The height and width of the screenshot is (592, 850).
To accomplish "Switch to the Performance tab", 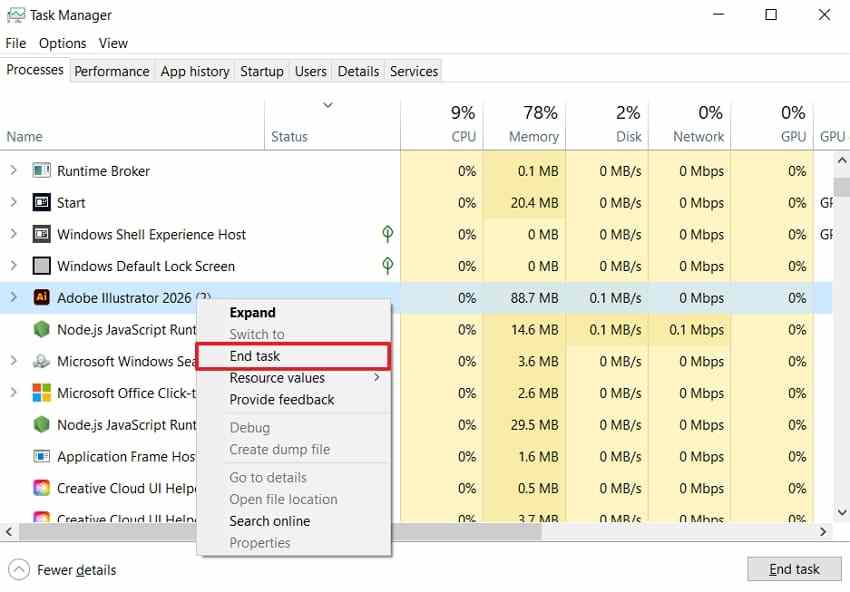I will (x=112, y=71).
